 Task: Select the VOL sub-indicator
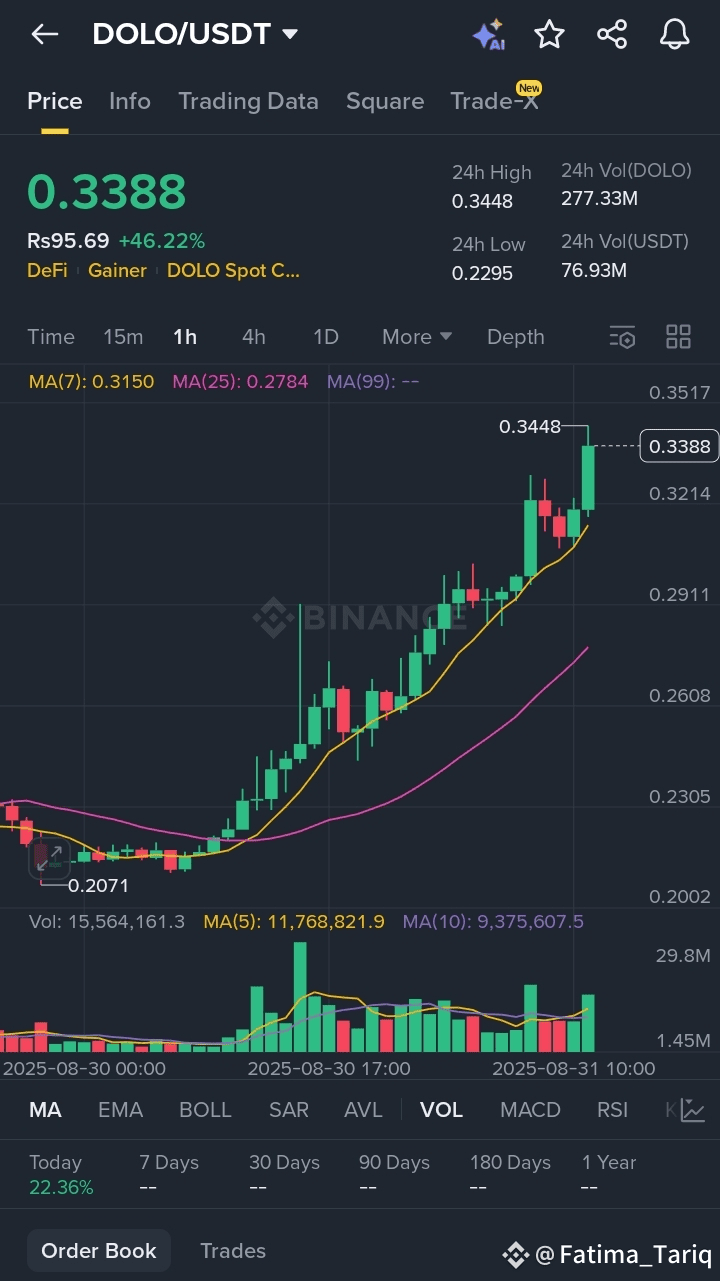pos(441,1110)
